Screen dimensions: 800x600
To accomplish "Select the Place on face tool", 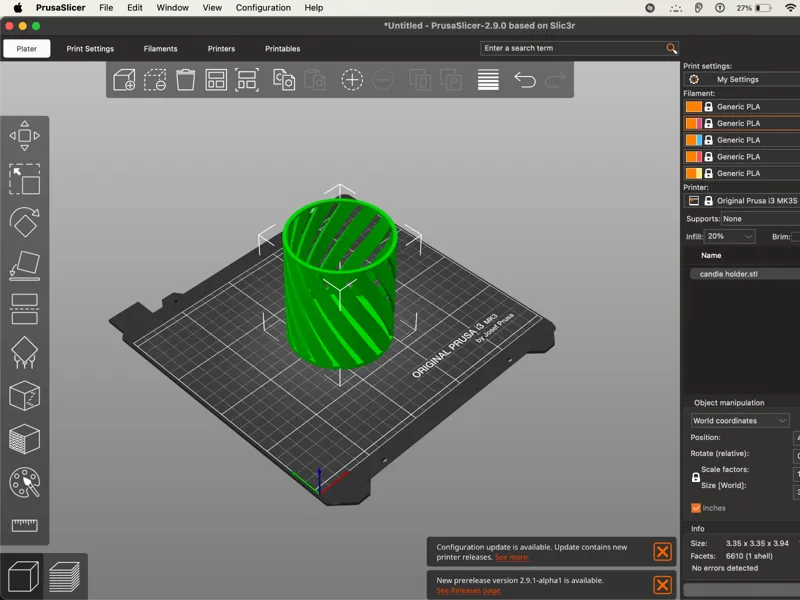I will [x=24, y=265].
